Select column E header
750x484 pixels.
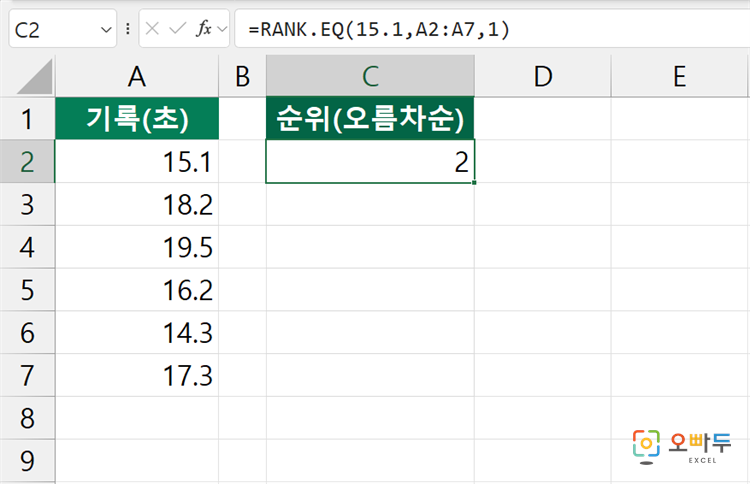coord(679,77)
